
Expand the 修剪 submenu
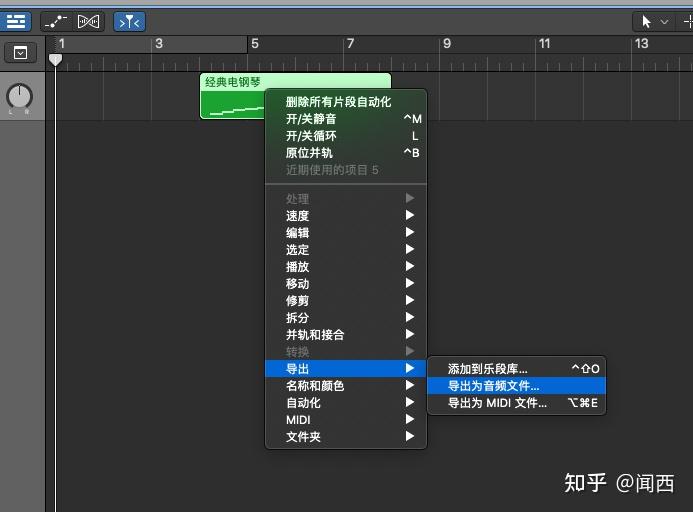click(346, 301)
